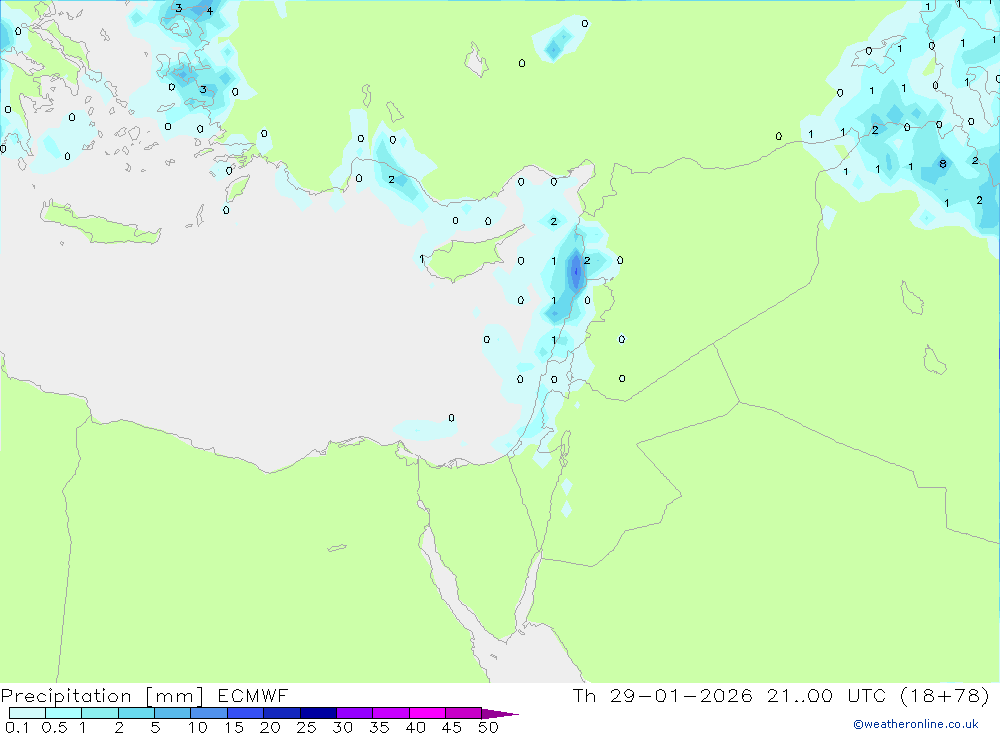Click the "35" legend scale label
The height and width of the screenshot is (733, 1000).
[379, 727]
